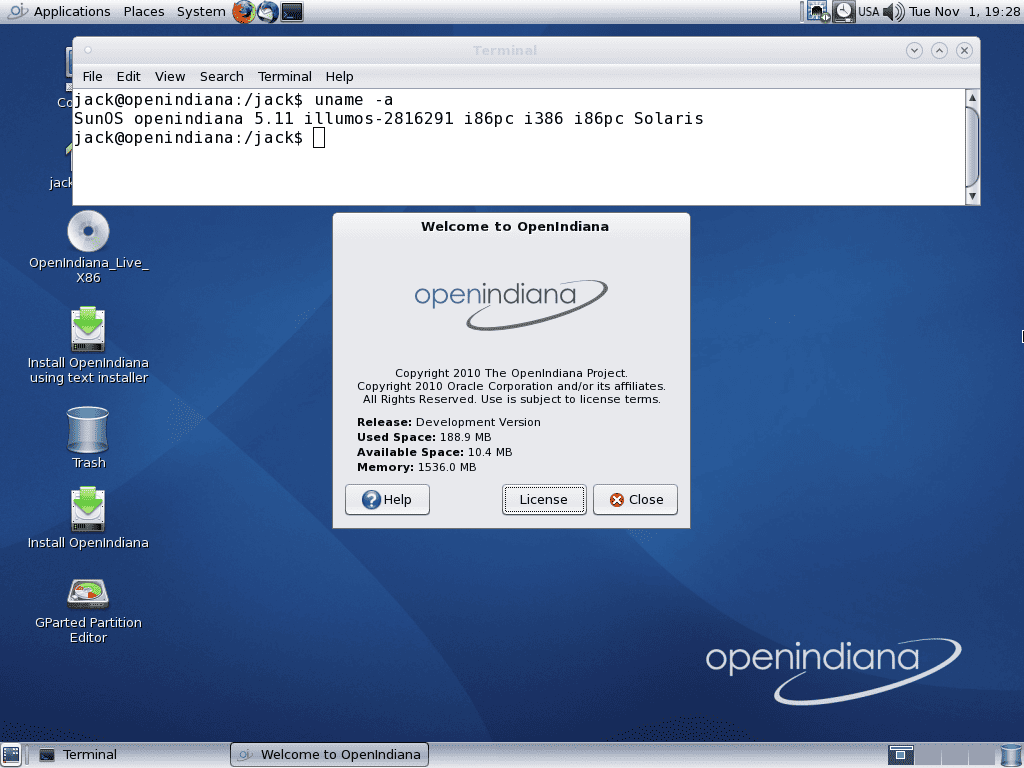Select the GParted Partition Editor icon
This screenshot has height=768, width=1024.
(88, 594)
